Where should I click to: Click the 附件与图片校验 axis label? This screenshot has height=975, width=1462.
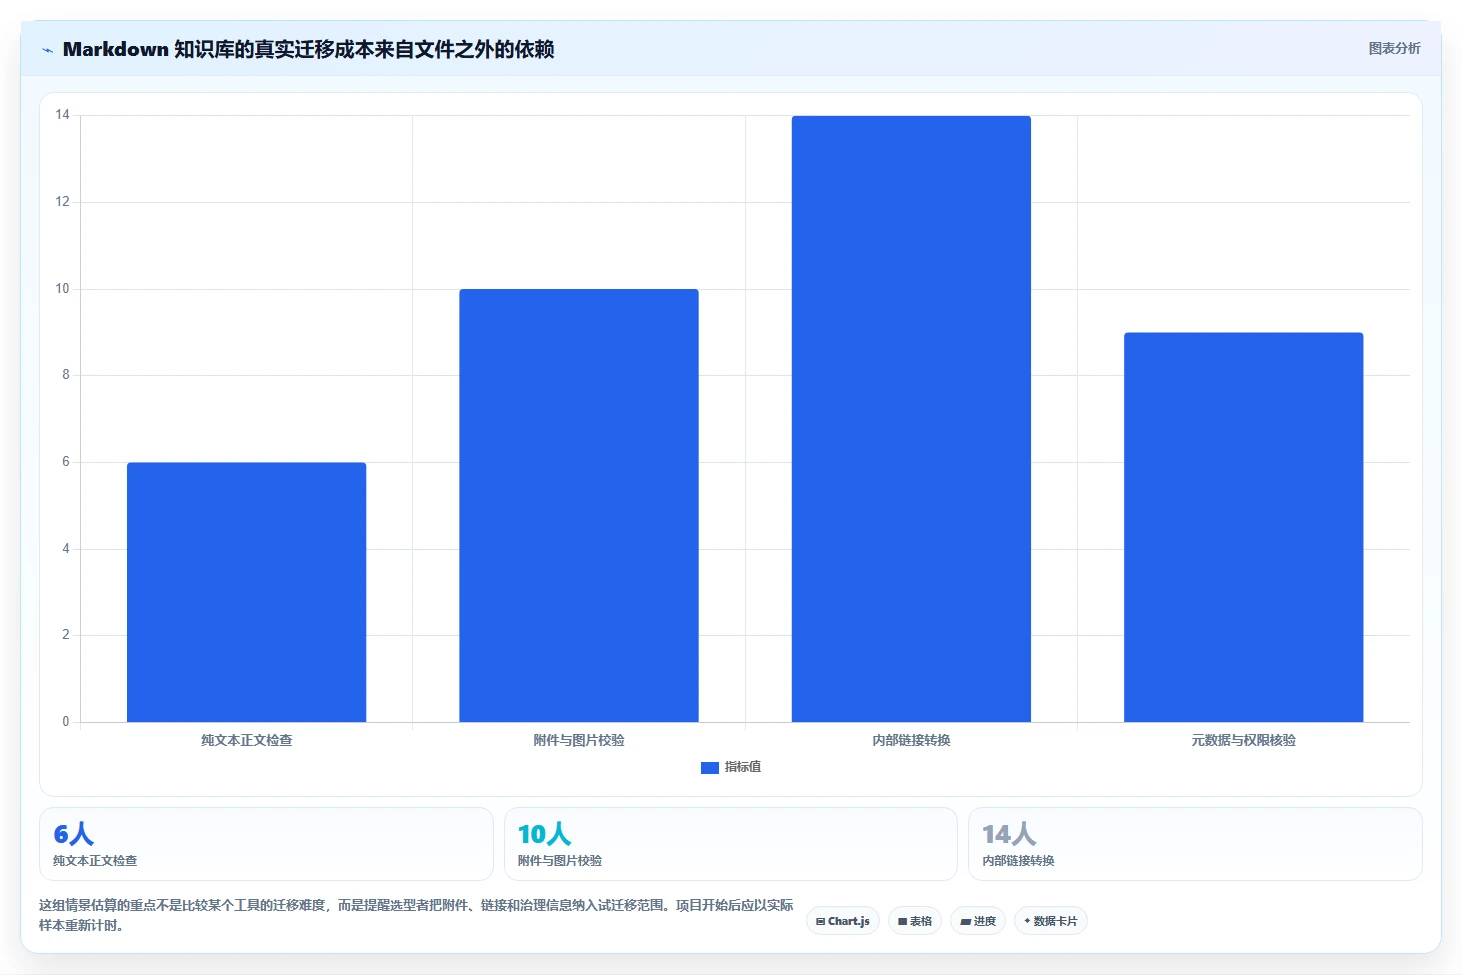tap(579, 741)
